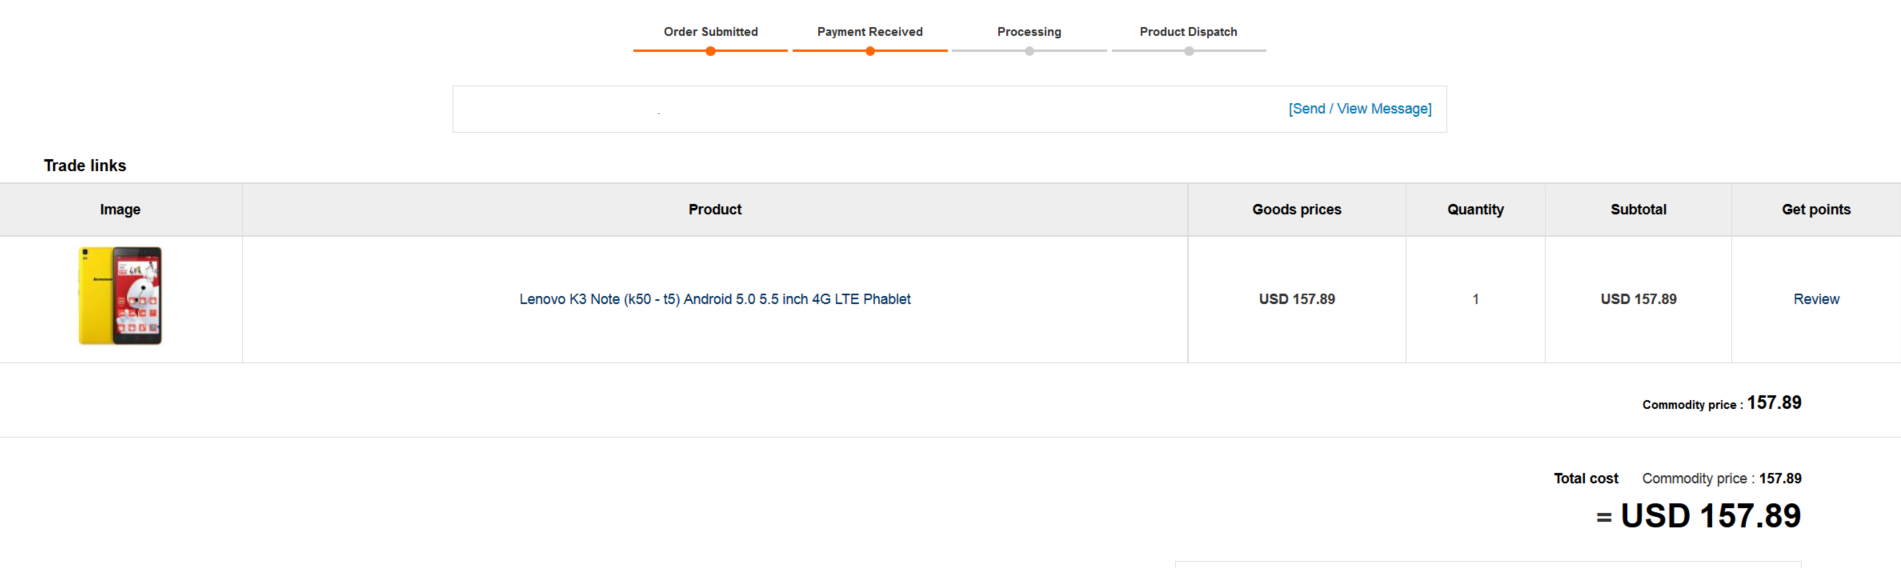Click the Quantity column header
Image resolution: width=1901 pixels, height=568 pixels.
click(x=1476, y=209)
